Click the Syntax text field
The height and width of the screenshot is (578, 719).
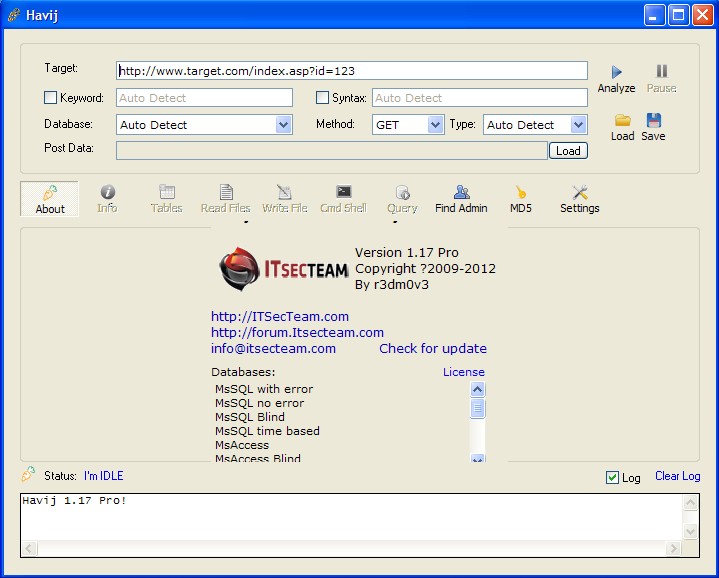point(480,98)
